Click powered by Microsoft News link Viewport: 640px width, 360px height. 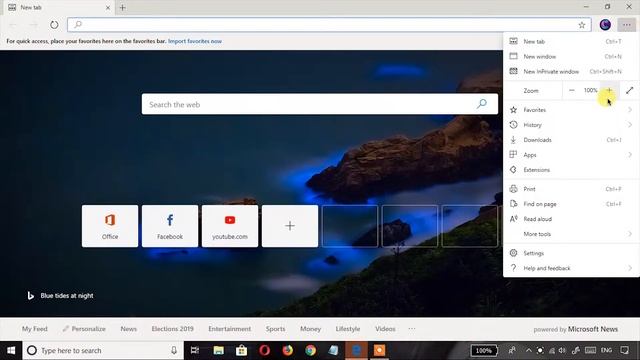(576, 329)
